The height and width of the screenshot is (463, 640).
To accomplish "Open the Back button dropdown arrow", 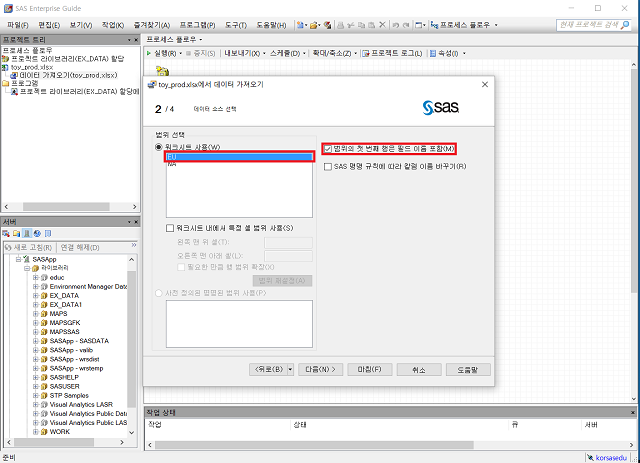I will click(x=290, y=370).
